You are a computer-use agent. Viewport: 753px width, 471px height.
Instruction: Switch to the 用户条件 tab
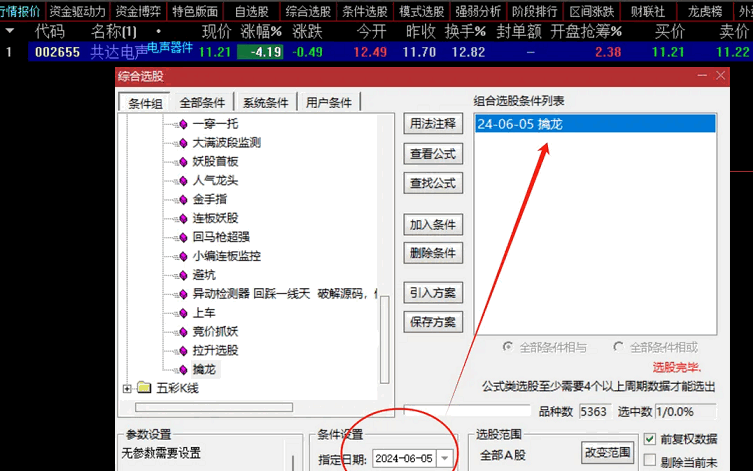point(328,102)
